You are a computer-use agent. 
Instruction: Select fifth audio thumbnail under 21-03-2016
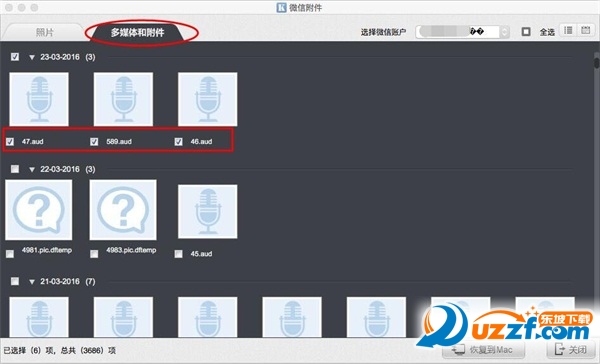(x=376, y=317)
